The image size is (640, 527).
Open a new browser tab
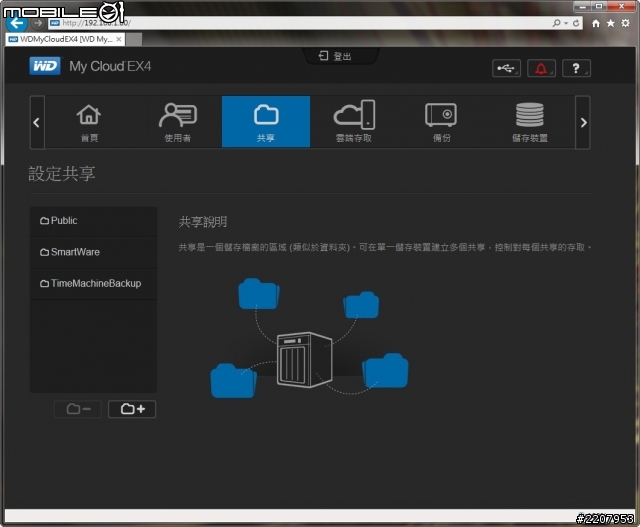(134, 40)
